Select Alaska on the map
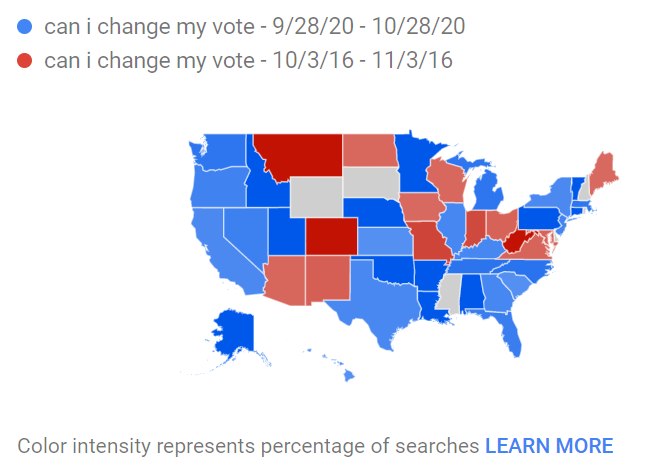653x474 pixels. pyautogui.click(x=235, y=333)
